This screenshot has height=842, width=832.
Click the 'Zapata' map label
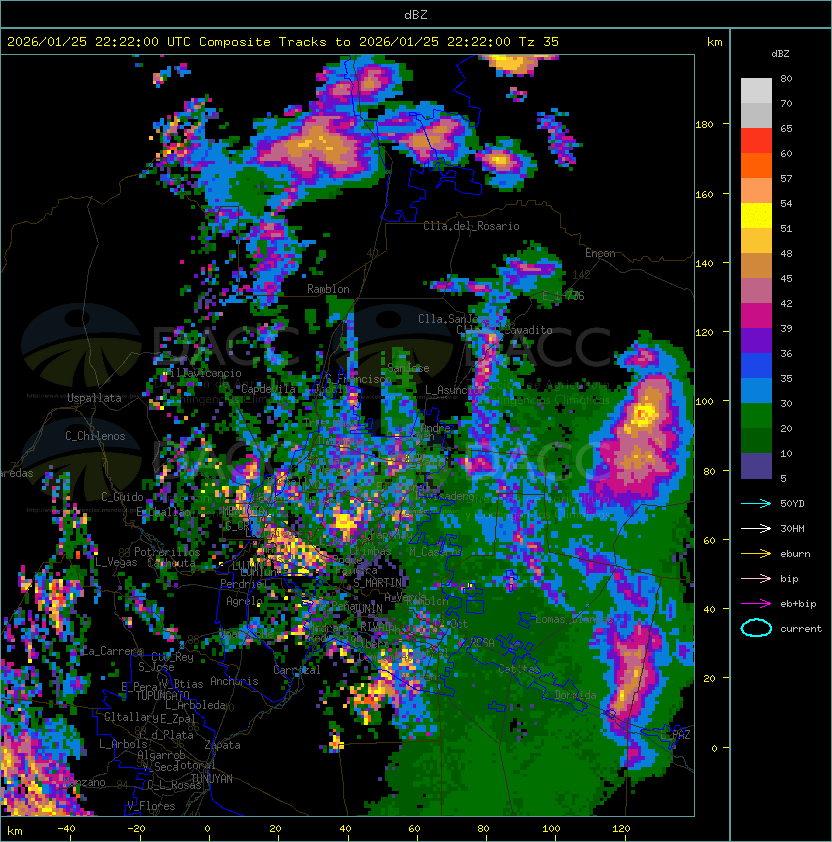tap(222, 745)
